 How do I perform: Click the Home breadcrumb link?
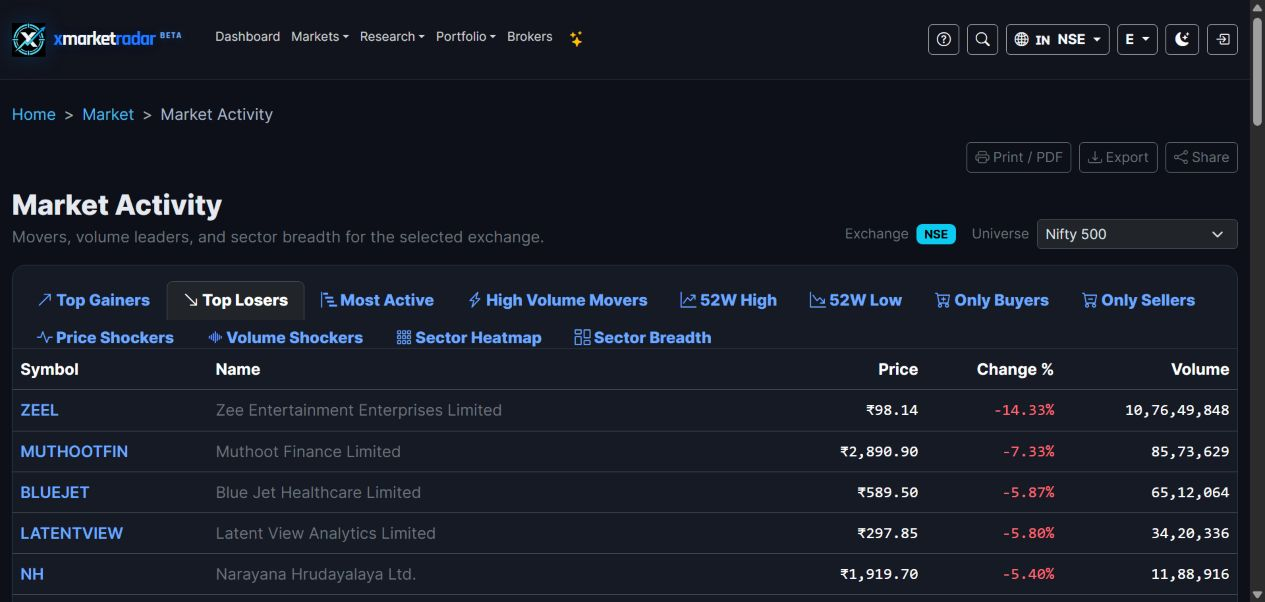[33, 114]
